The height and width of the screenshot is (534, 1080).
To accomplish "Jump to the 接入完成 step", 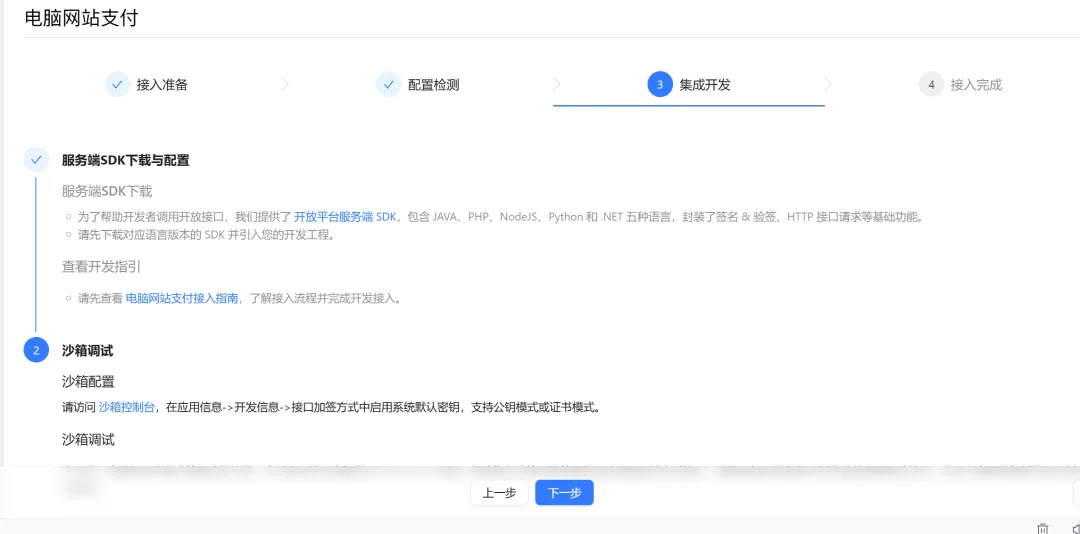I will (976, 85).
